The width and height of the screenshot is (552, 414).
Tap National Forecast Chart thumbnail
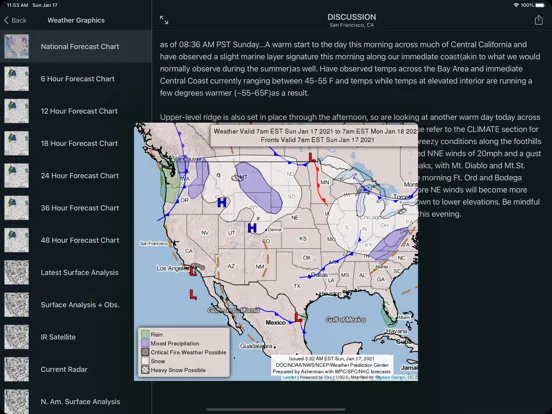click(x=17, y=46)
